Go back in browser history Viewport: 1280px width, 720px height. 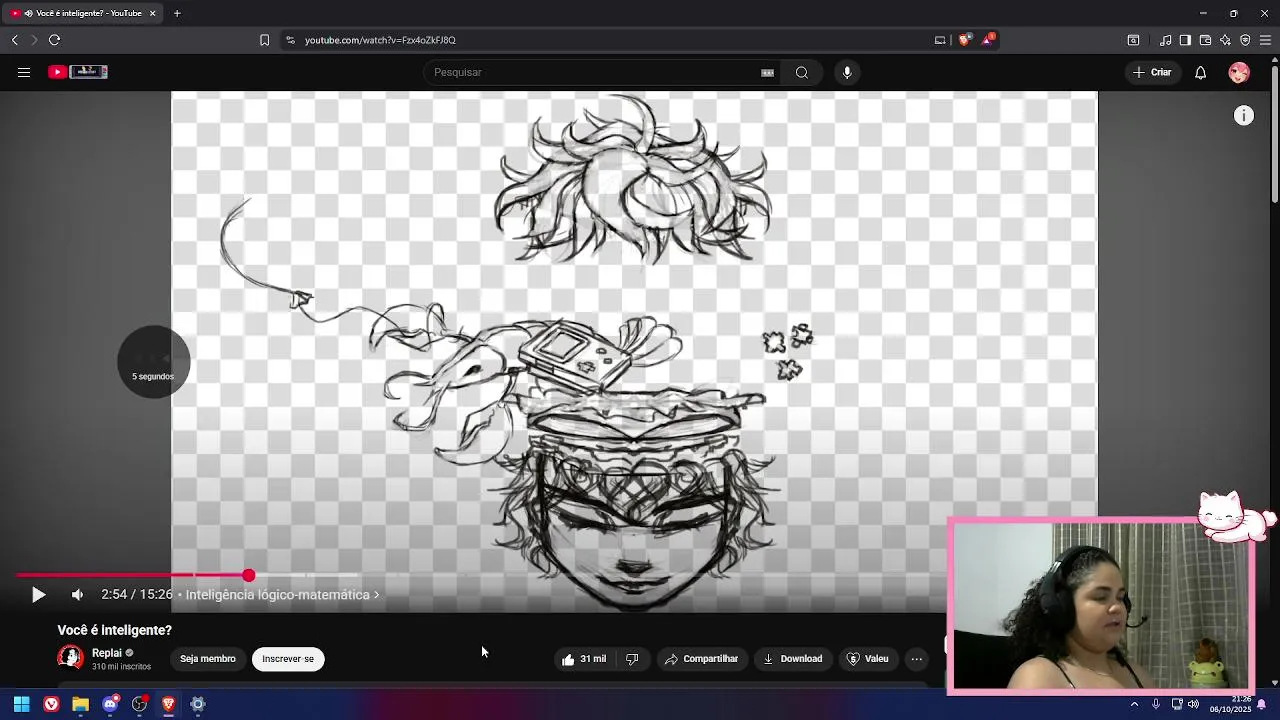(x=15, y=40)
